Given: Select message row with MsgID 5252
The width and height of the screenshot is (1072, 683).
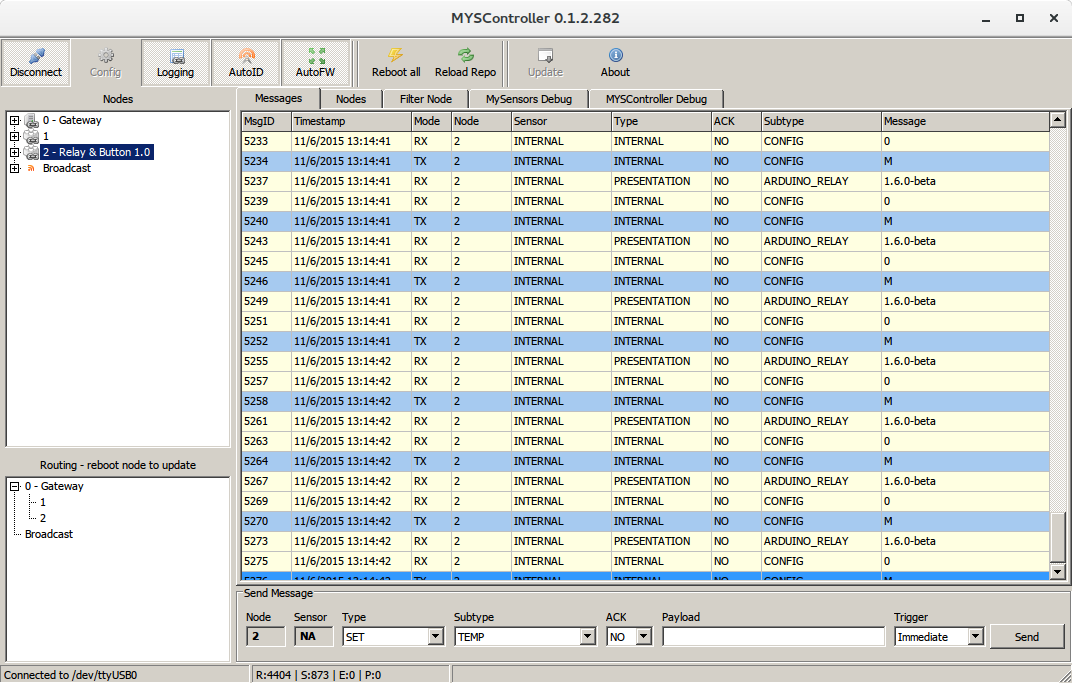Looking at the screenshot, I should (x=645, y=341).
